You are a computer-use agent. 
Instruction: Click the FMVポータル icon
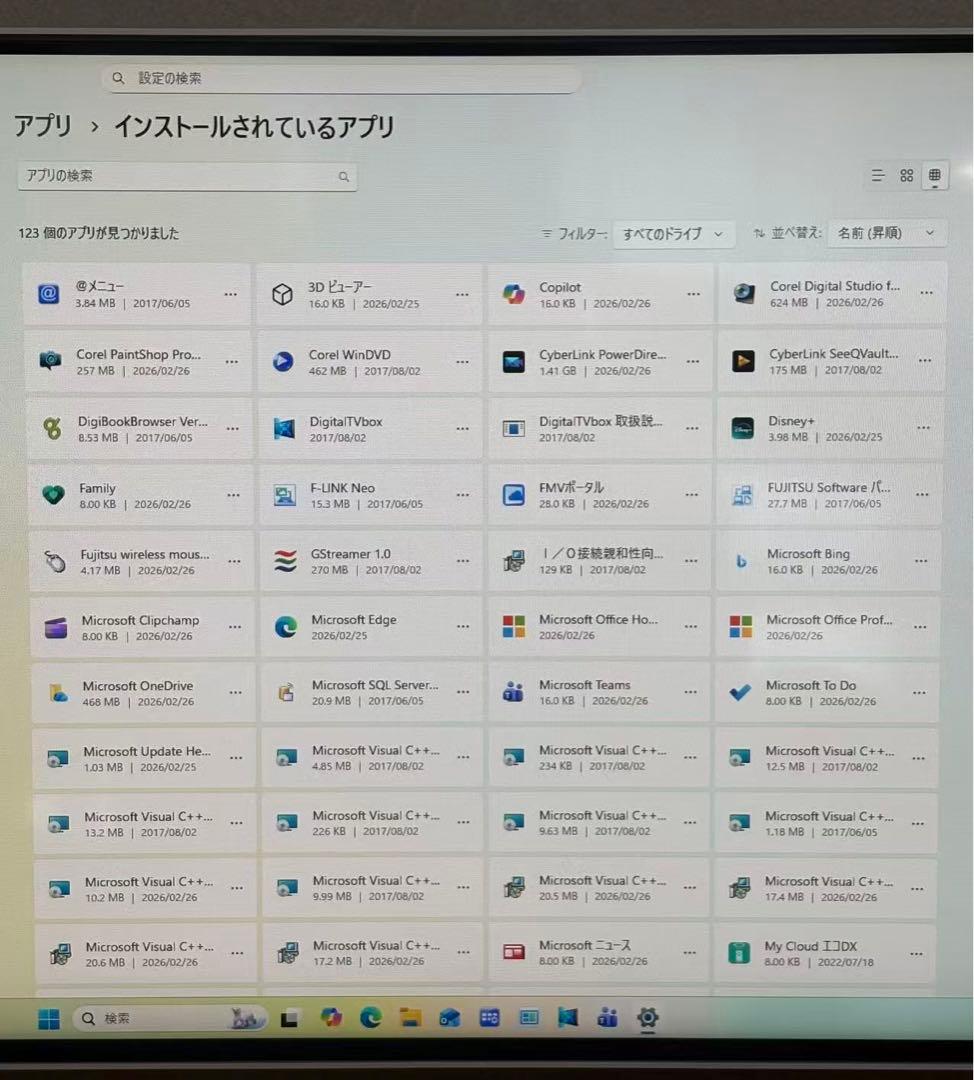click(514, 495)
